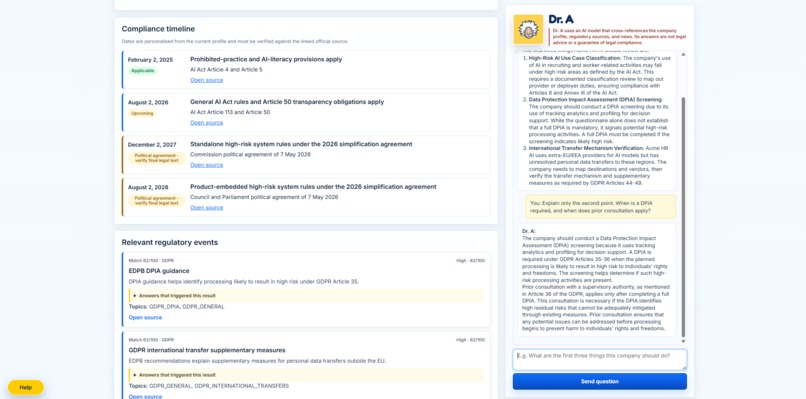Click International Transfer Mechanism Verification item
The height and width of the screenshot is (399, 806).
[599, 166]
